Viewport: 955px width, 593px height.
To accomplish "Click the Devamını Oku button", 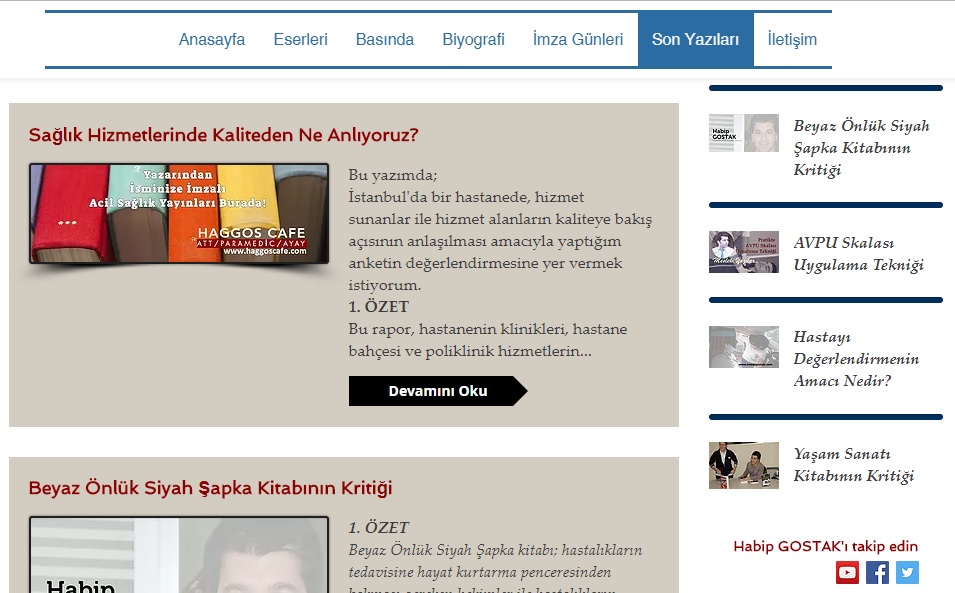I will (x=438, y=391).
